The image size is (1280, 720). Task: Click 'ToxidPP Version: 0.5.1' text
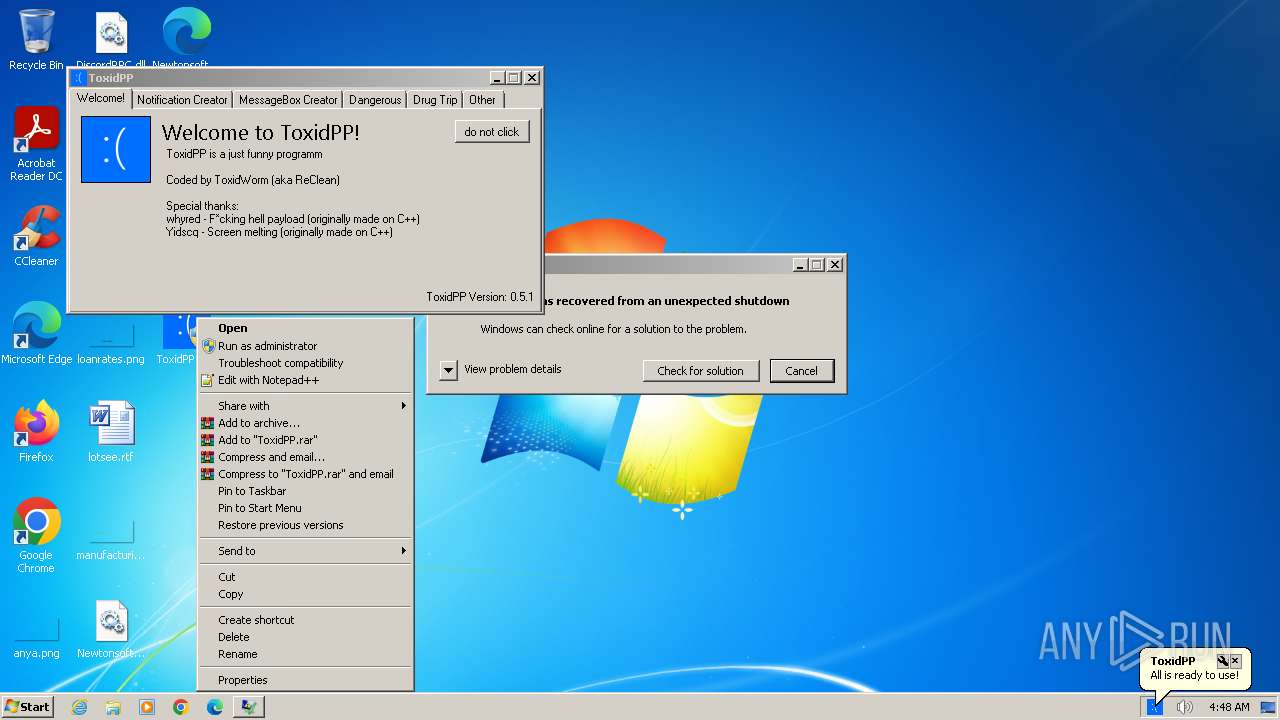point(480,297)
